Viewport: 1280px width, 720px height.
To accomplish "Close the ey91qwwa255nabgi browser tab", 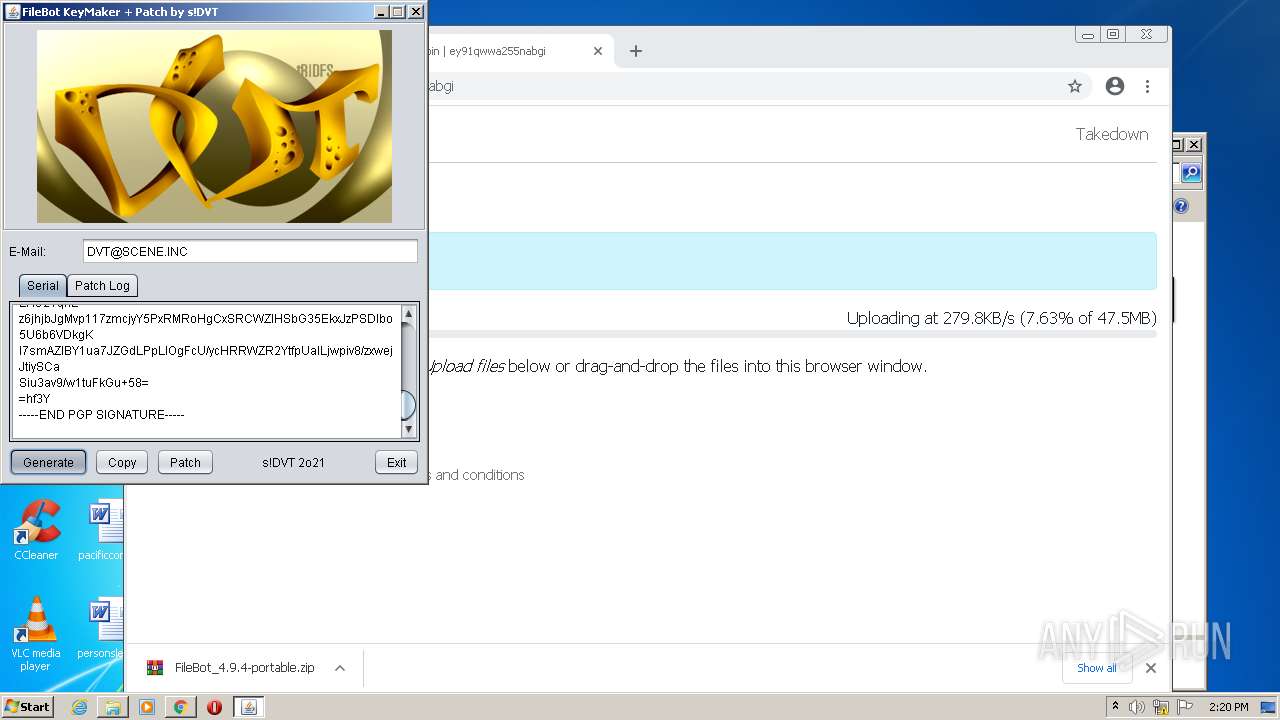I will point(598,51).
